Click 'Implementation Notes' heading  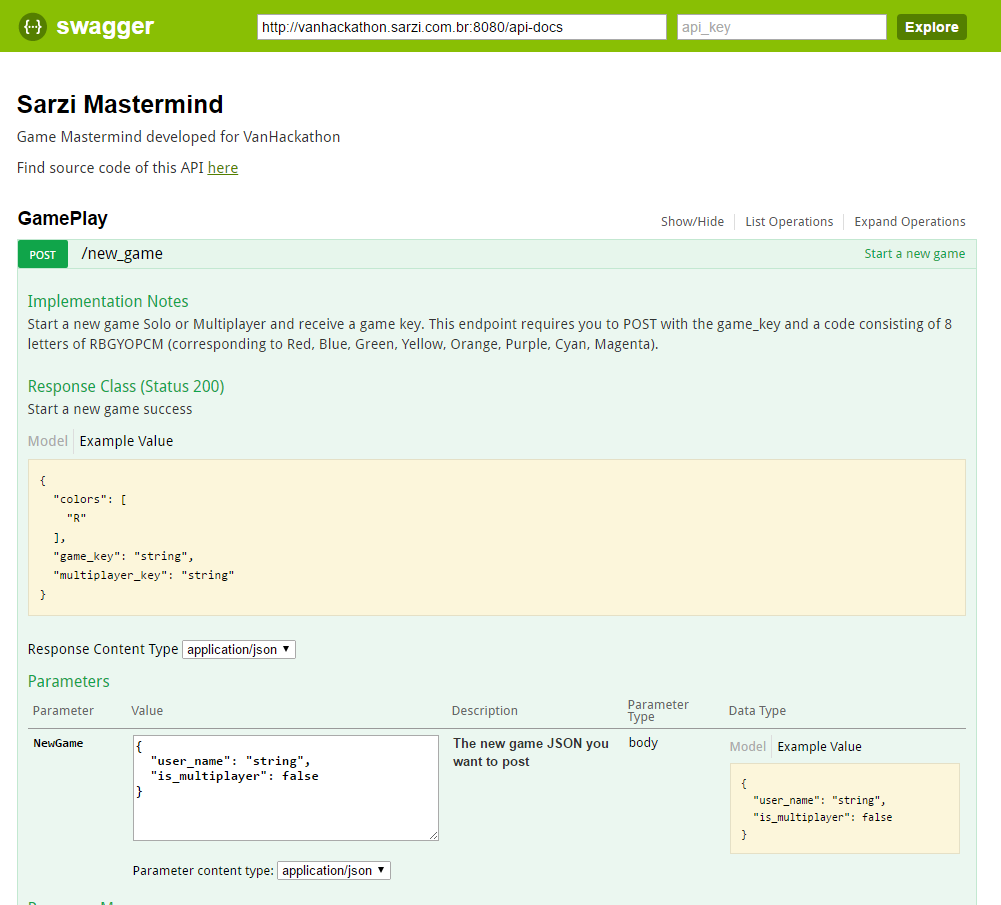(x=108, y=301)
